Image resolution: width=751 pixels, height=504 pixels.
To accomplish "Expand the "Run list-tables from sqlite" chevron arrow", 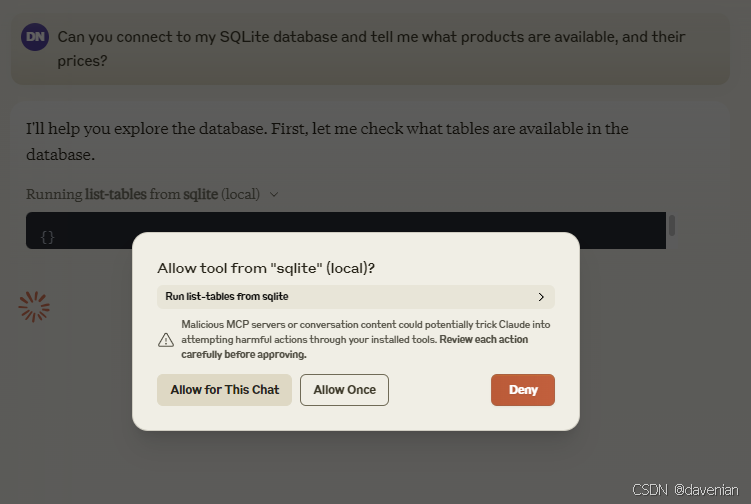I will tap(541, 297).
